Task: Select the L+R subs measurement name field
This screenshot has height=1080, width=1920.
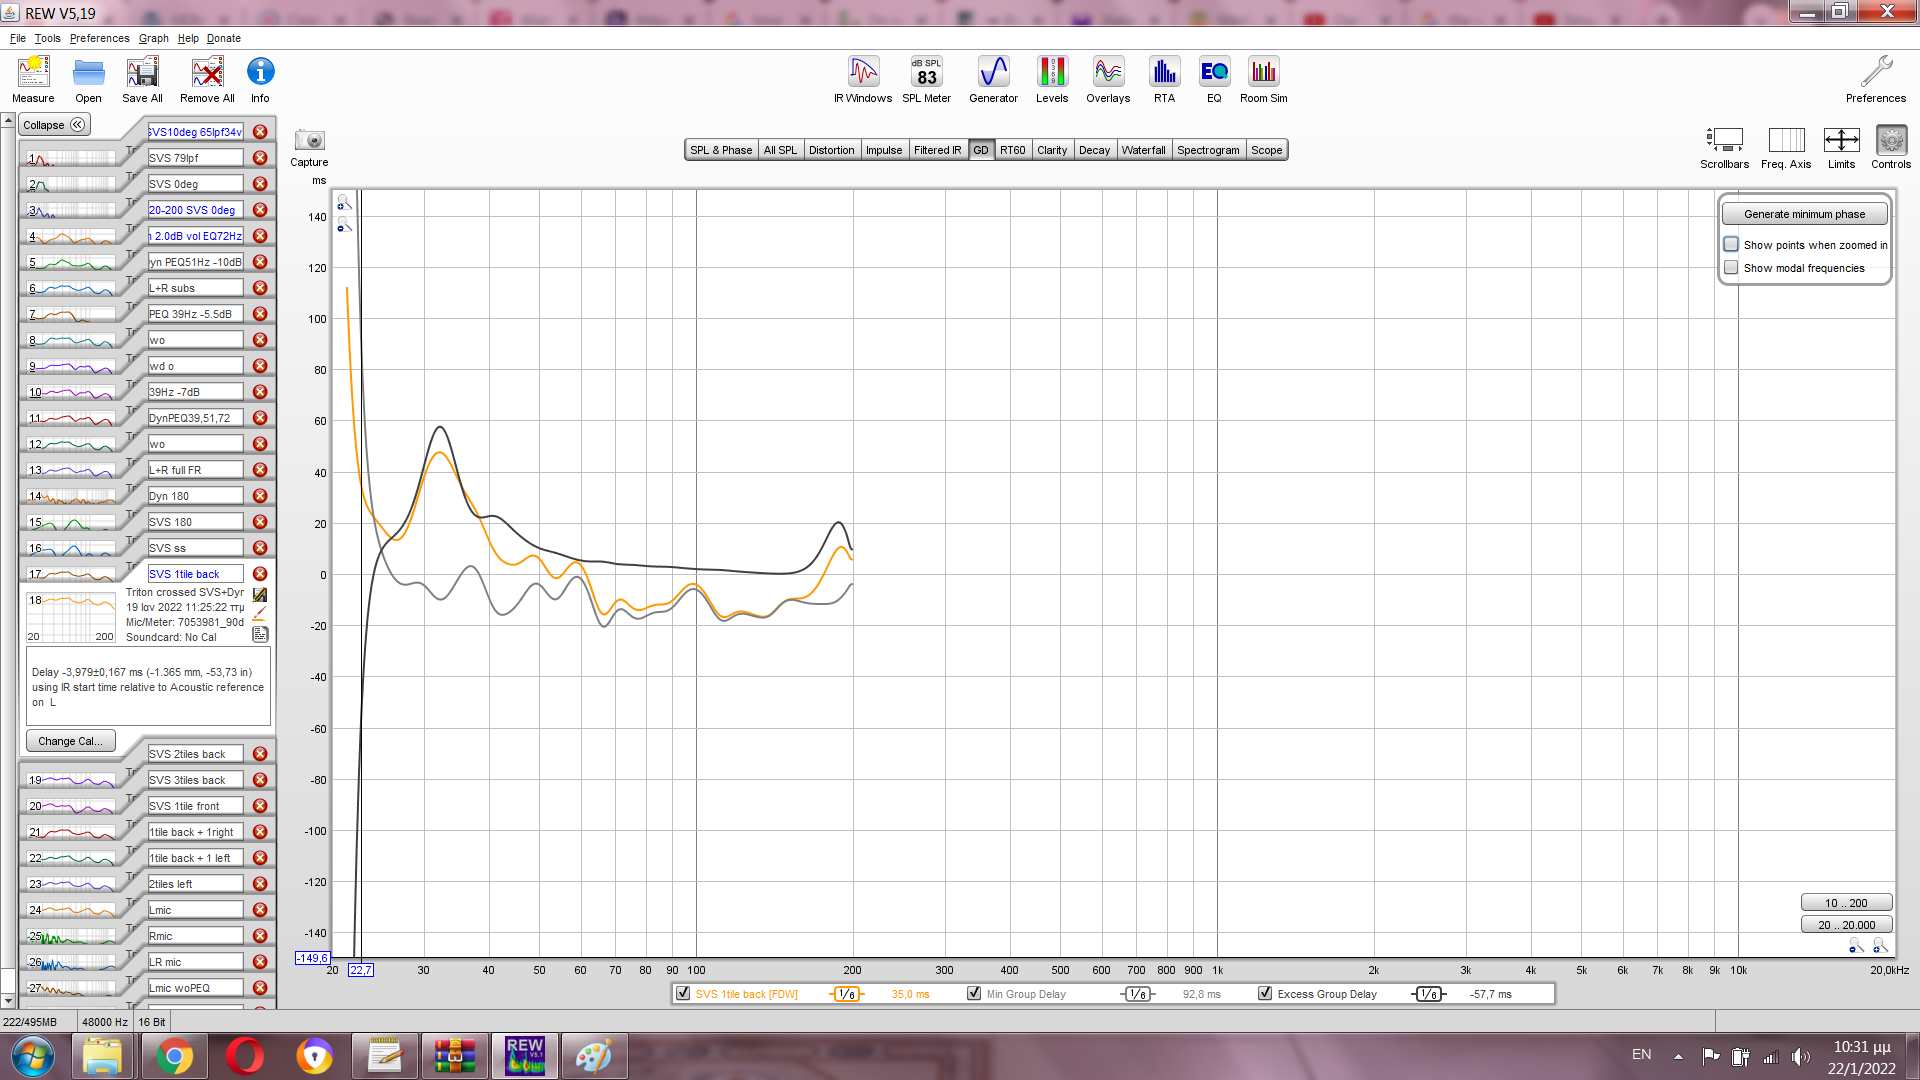Action: [195, 288]
